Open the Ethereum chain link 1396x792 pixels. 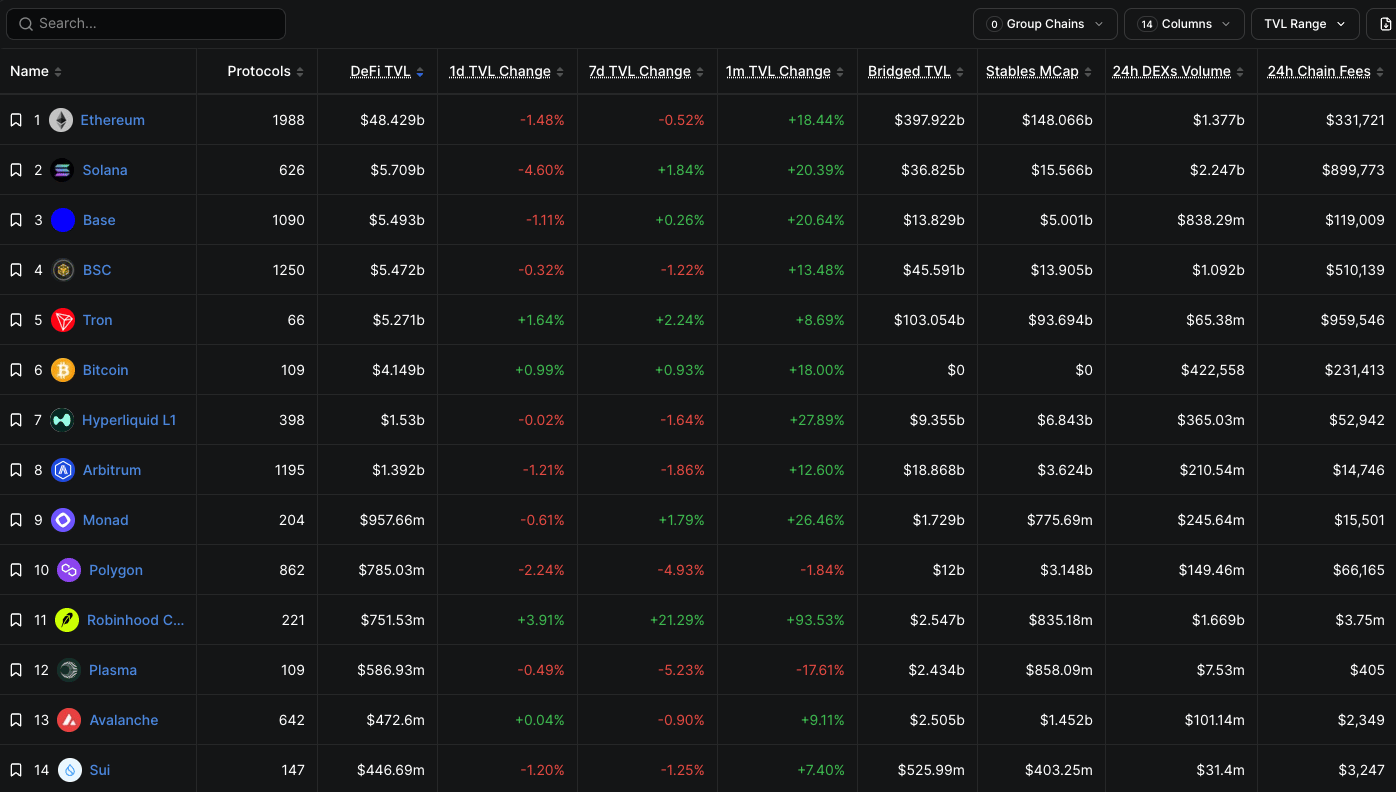pos(113,120)
